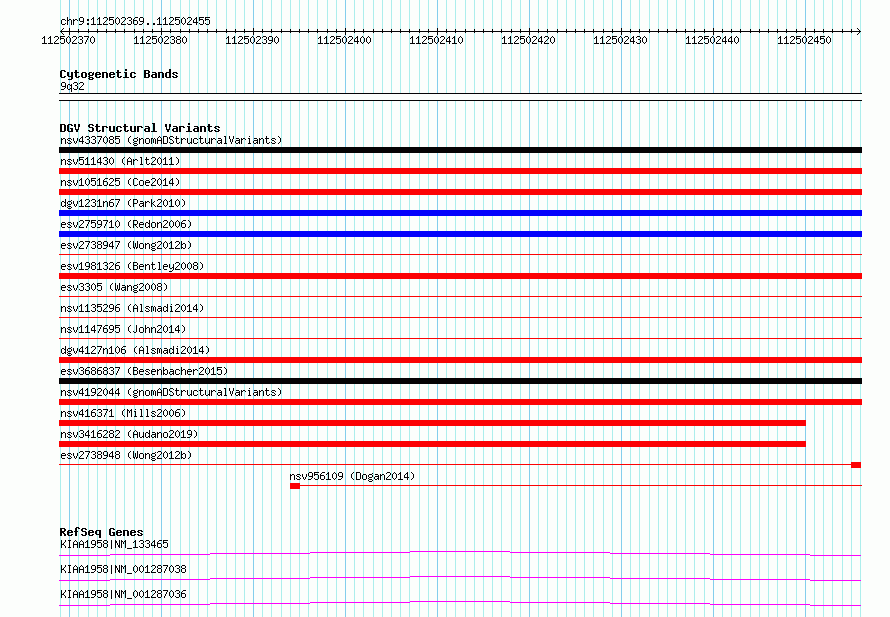
Task: Click ruler position 112502370
Action: point(69,40)
